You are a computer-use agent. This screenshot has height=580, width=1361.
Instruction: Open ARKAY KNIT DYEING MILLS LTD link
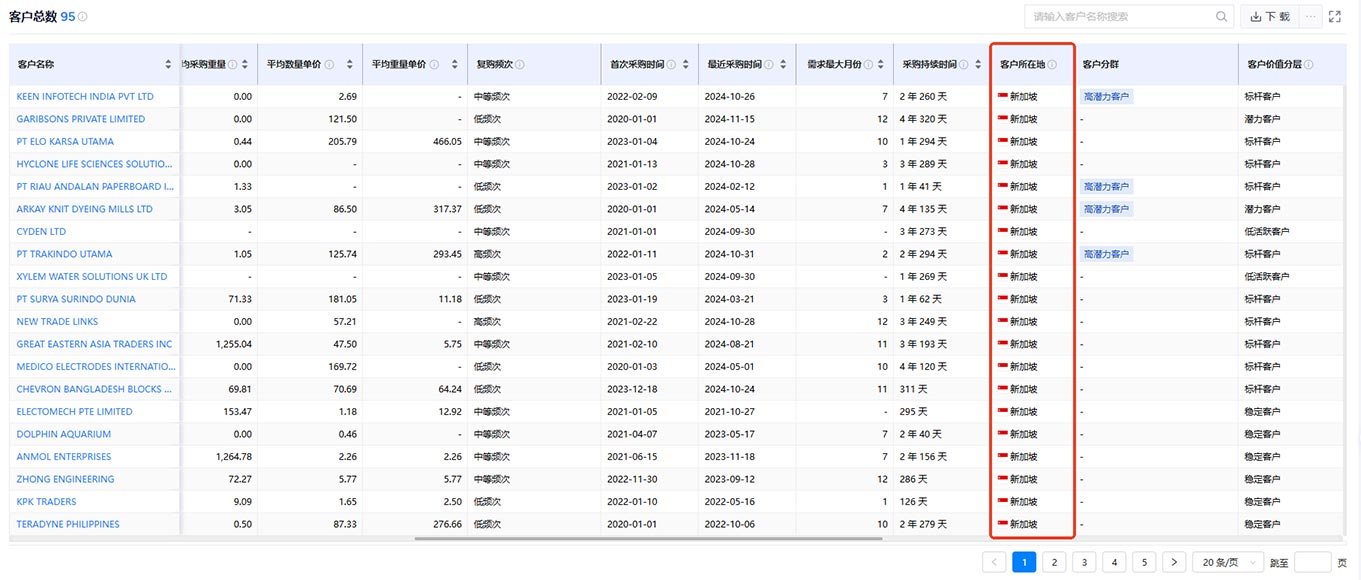coord(85,209)
